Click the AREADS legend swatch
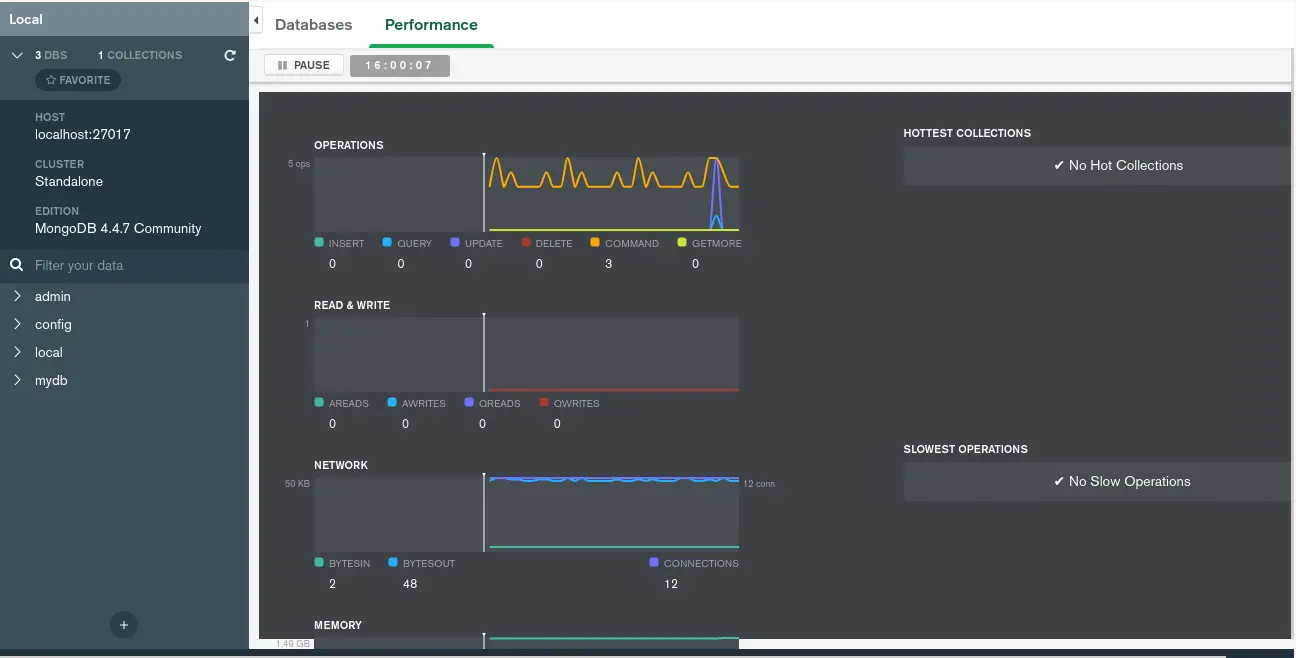 point(319,402)
